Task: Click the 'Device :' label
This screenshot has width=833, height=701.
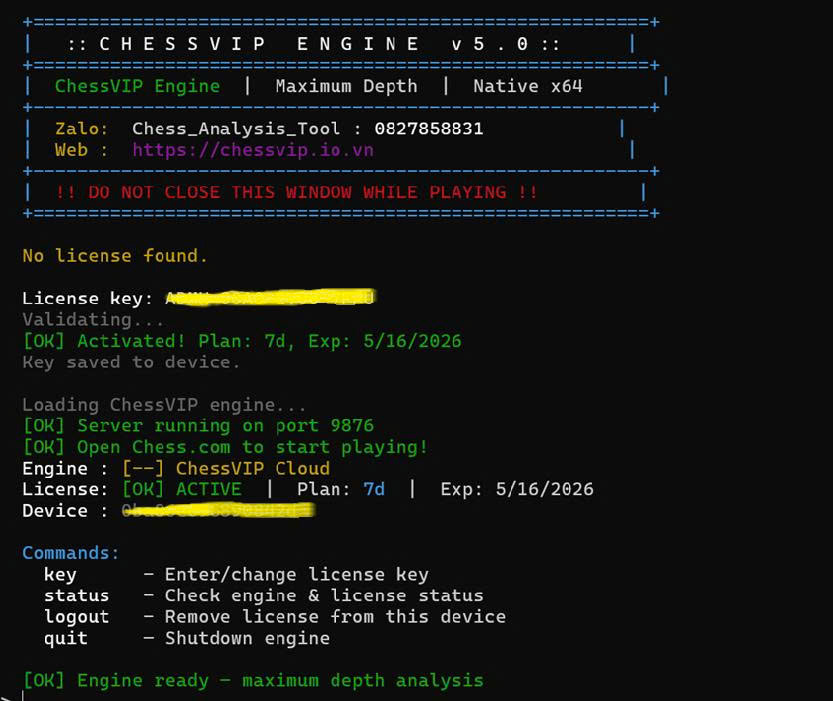Action: [x=65, y=511]
